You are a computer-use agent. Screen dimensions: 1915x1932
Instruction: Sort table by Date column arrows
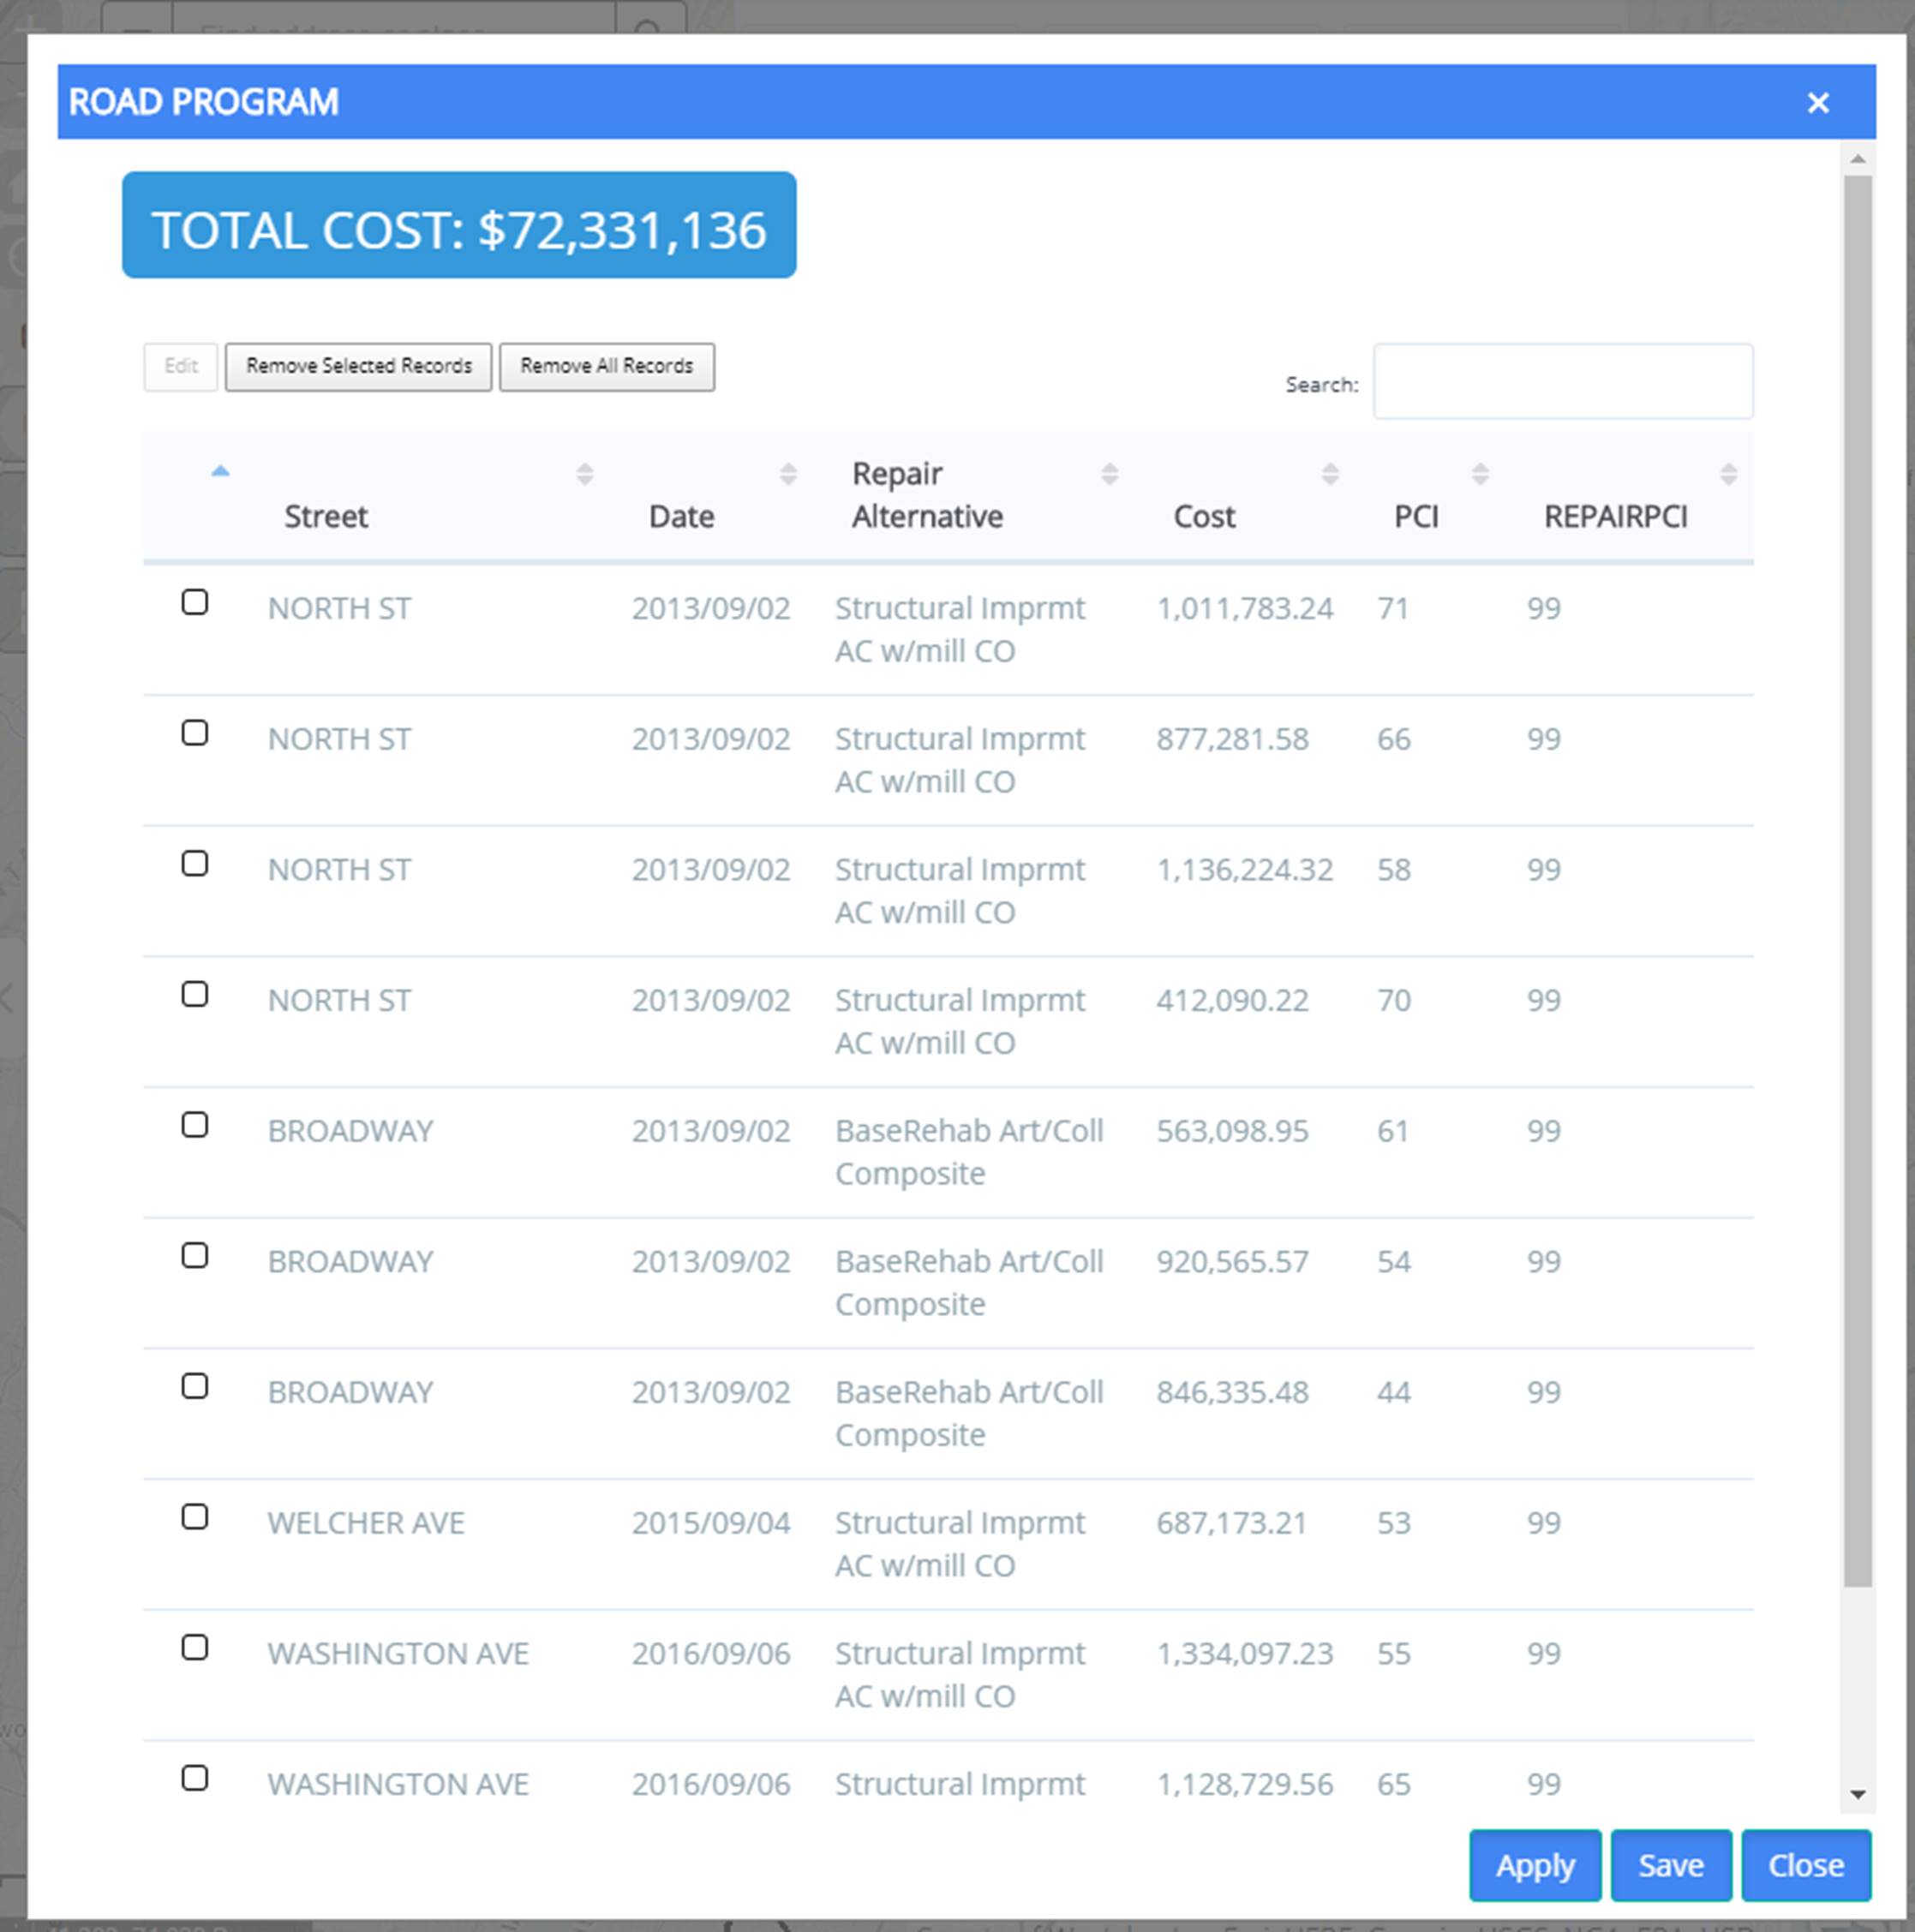coord(788,474)
